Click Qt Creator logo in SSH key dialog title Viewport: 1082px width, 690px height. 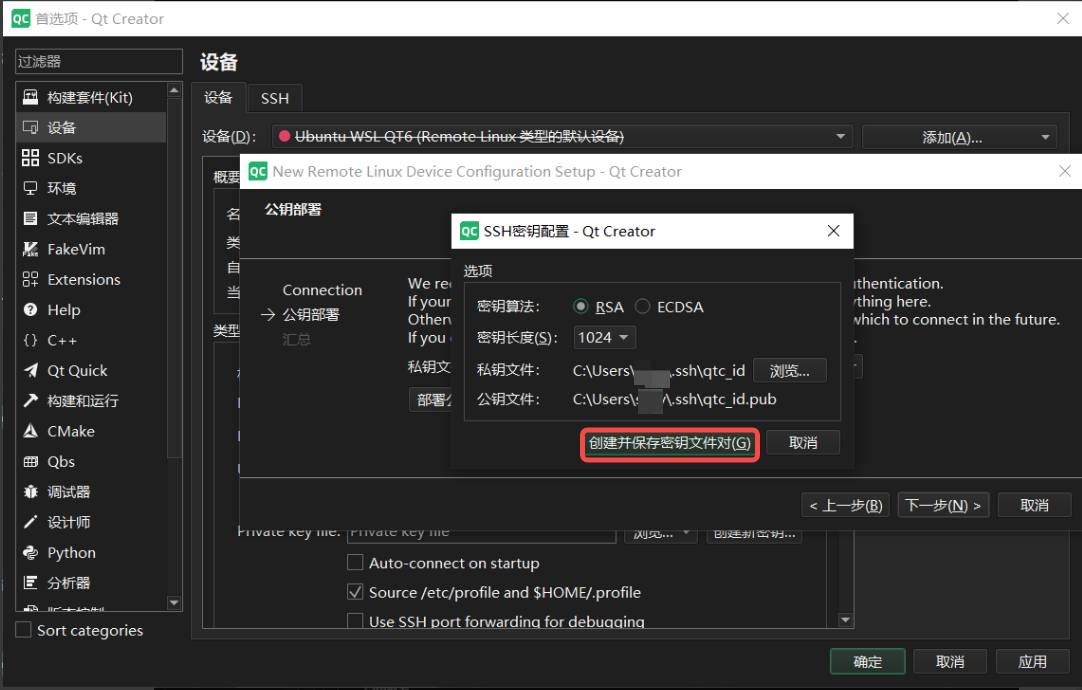click(469, 231)
